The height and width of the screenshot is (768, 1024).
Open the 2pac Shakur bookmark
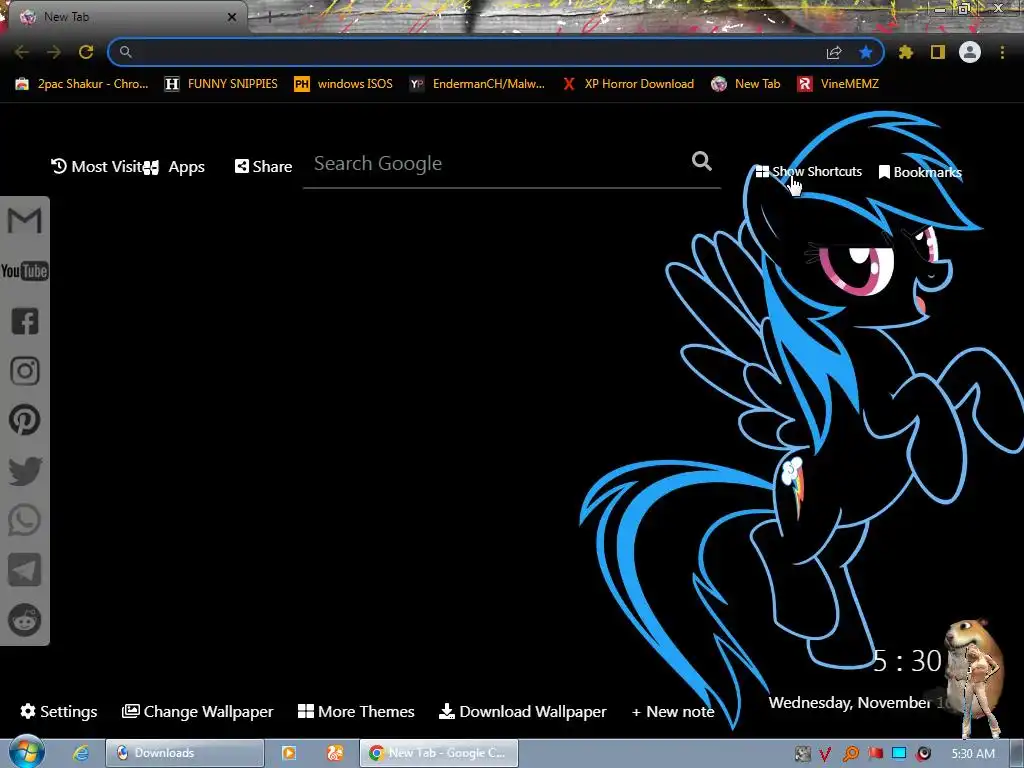coord(82,84)
